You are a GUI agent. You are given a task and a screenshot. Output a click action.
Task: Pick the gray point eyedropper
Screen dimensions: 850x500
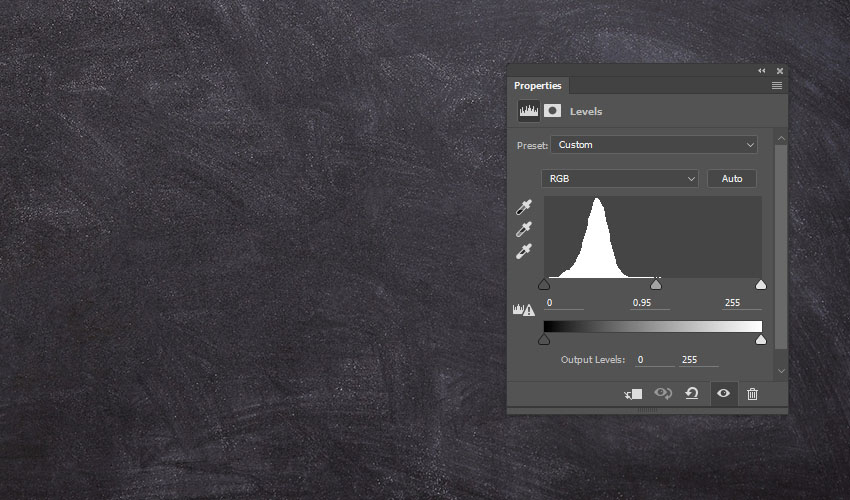click(524, 229)
